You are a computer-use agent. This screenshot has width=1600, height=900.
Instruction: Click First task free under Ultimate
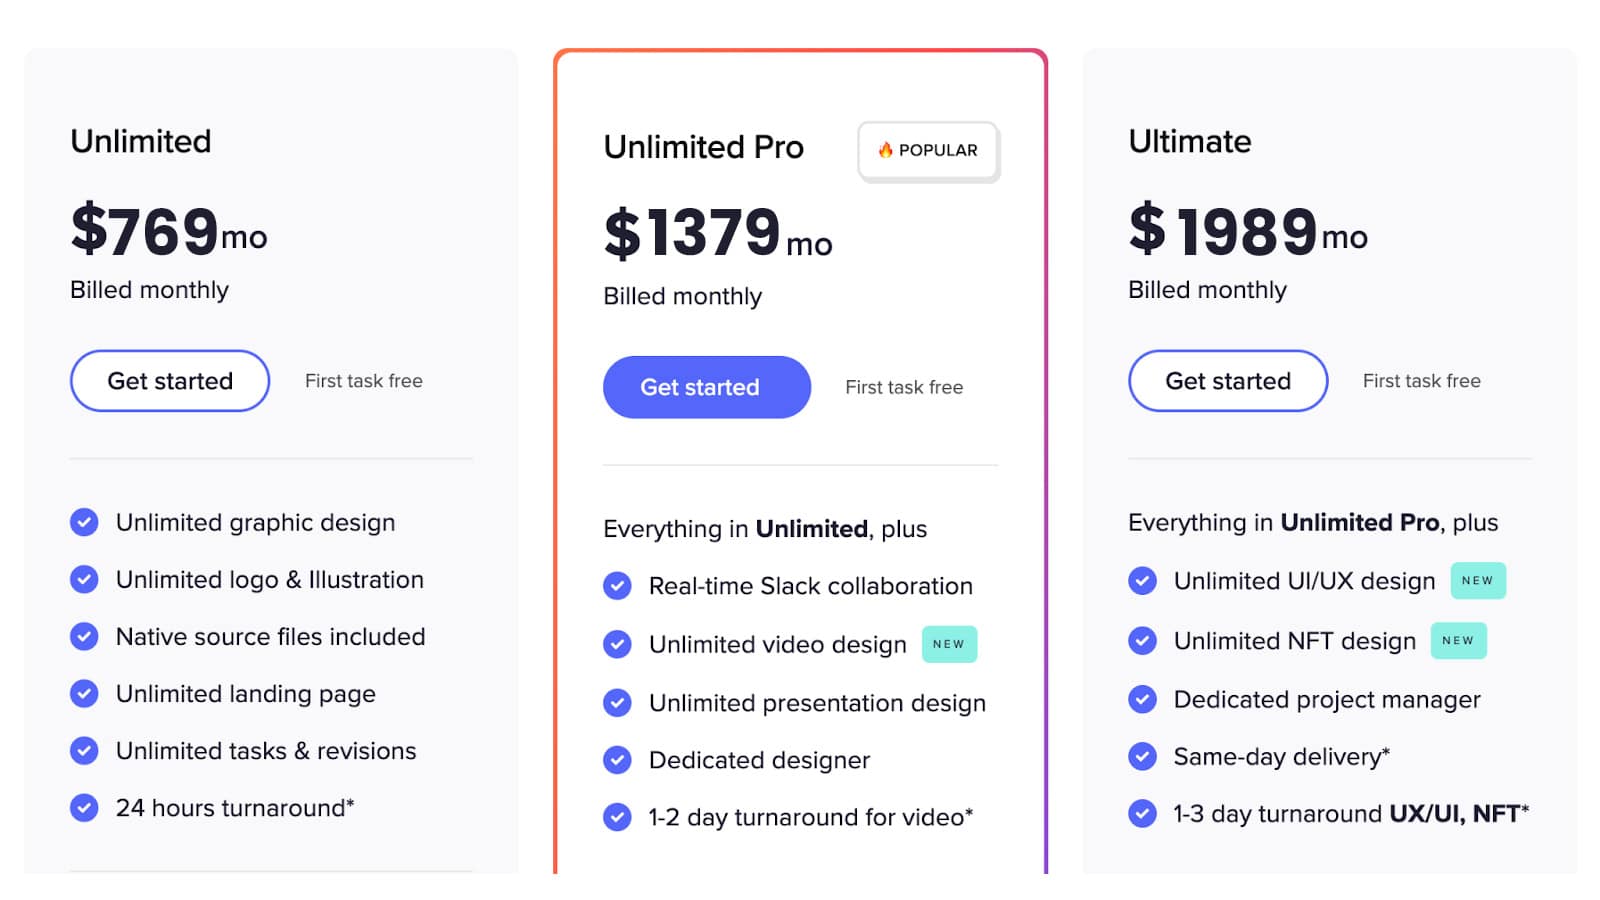(x=1421, y=381)
